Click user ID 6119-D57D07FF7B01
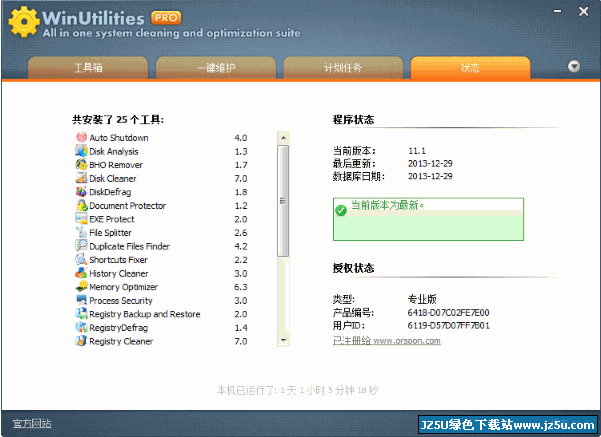Viewport: 601px width, 437px height. (x=448, y=325)
